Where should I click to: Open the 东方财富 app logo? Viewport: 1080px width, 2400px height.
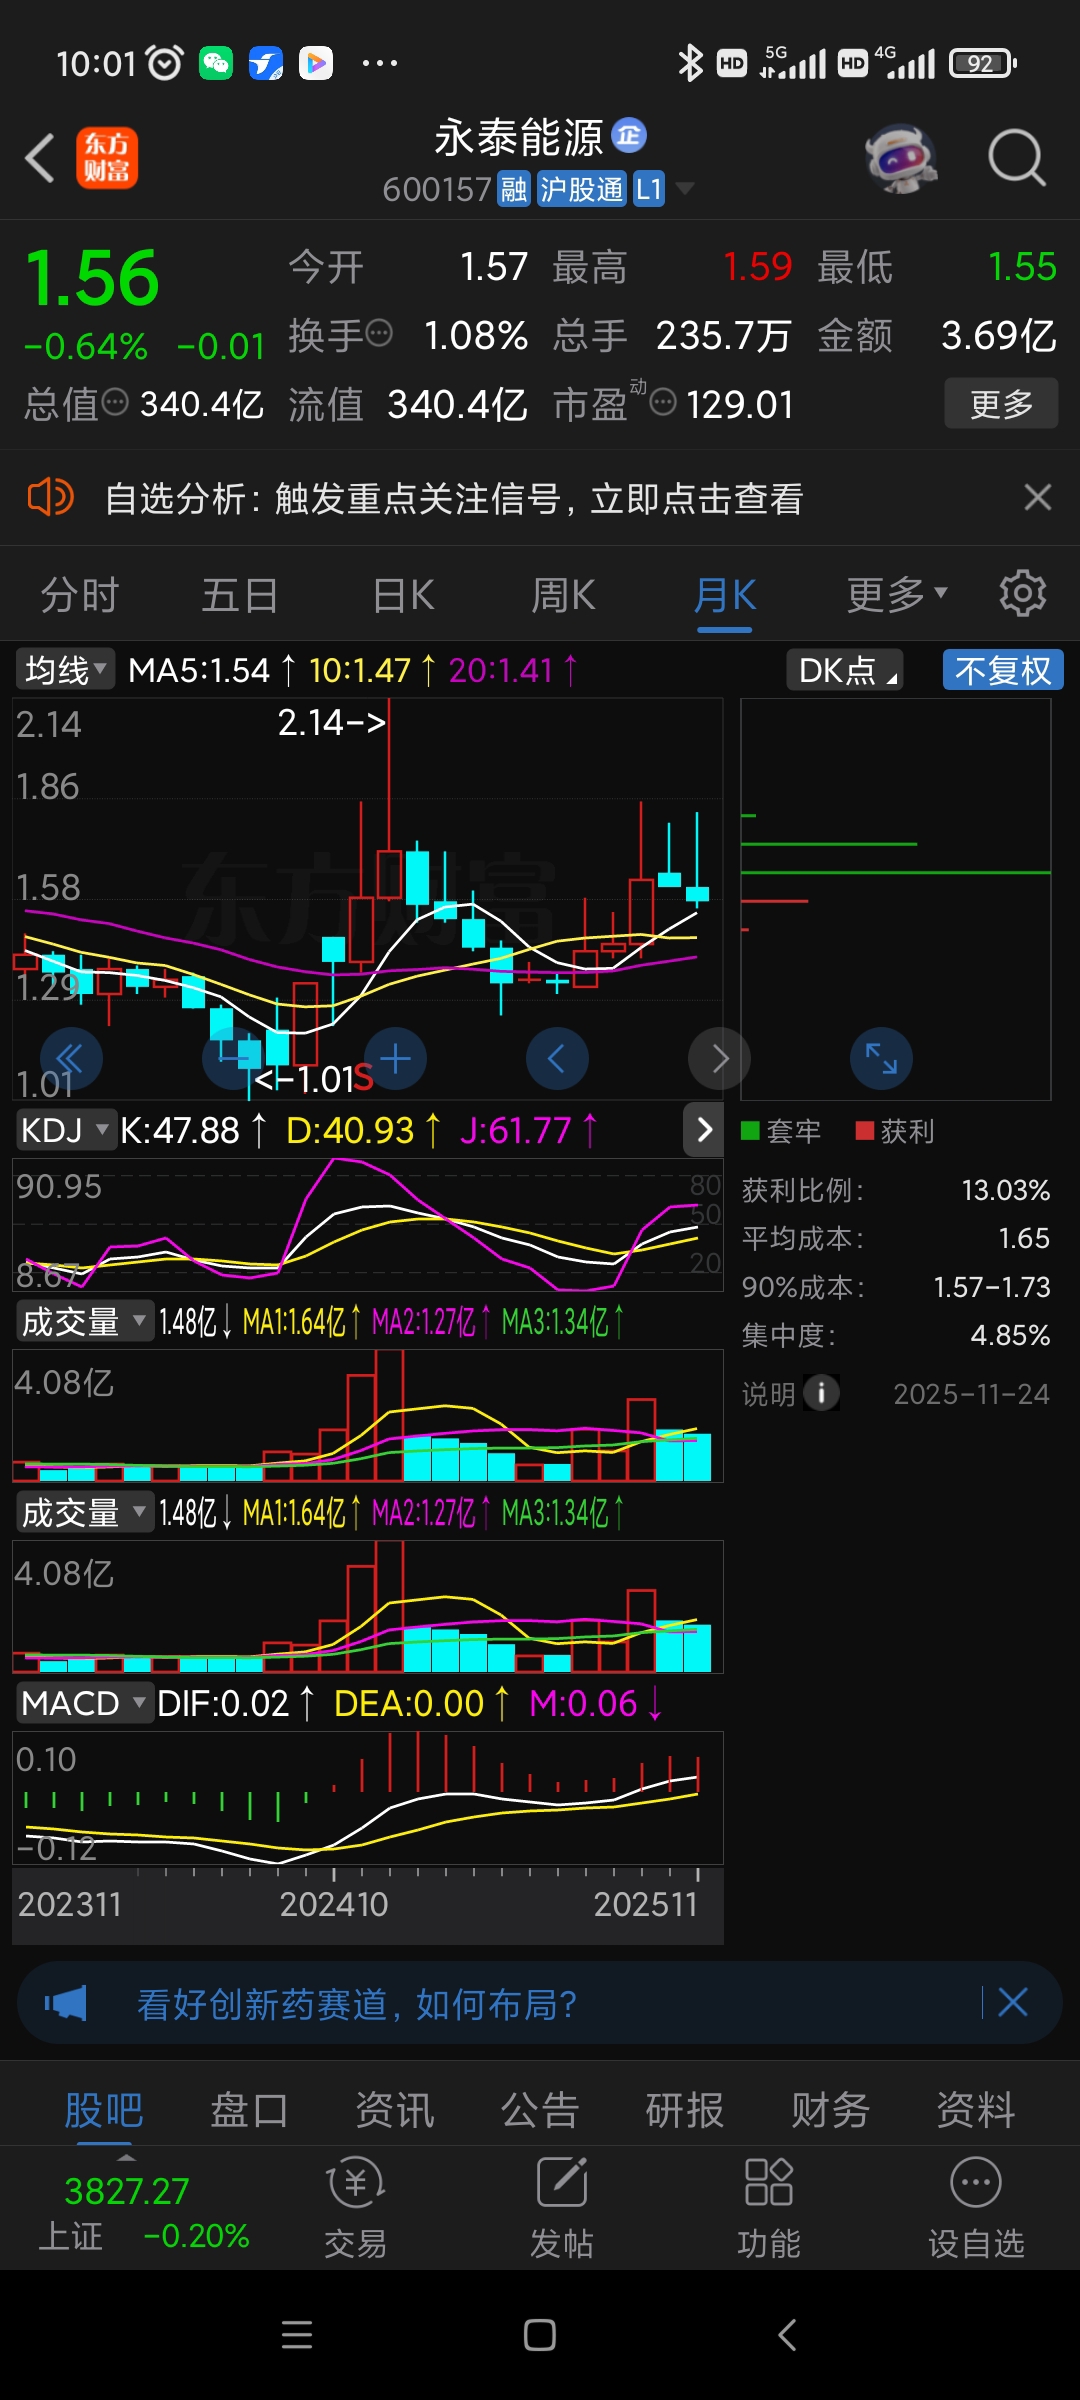(x=107, y=158)
